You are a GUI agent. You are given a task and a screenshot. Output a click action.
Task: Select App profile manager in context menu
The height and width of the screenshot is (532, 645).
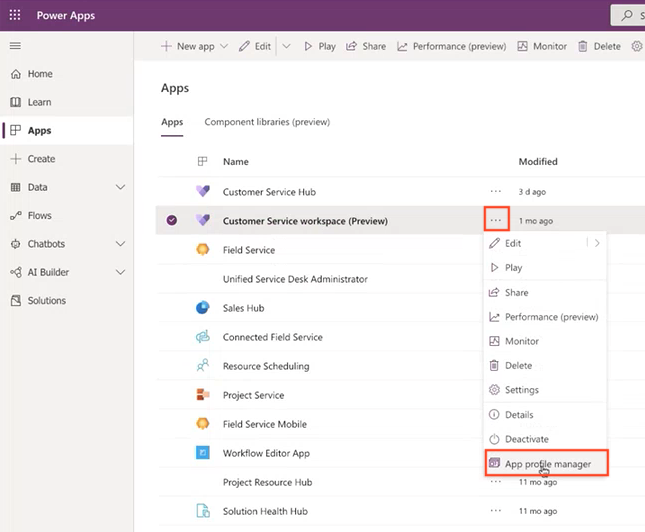[x=547, y=463]
